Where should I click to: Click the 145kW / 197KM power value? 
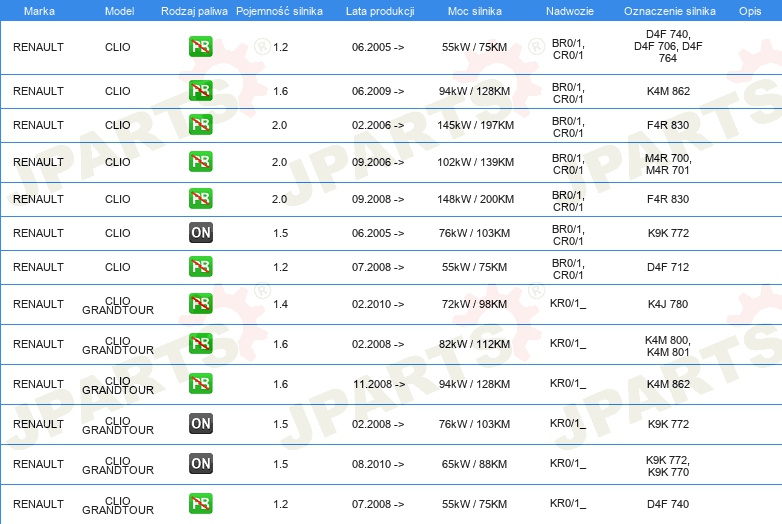(x=475, y=125)
